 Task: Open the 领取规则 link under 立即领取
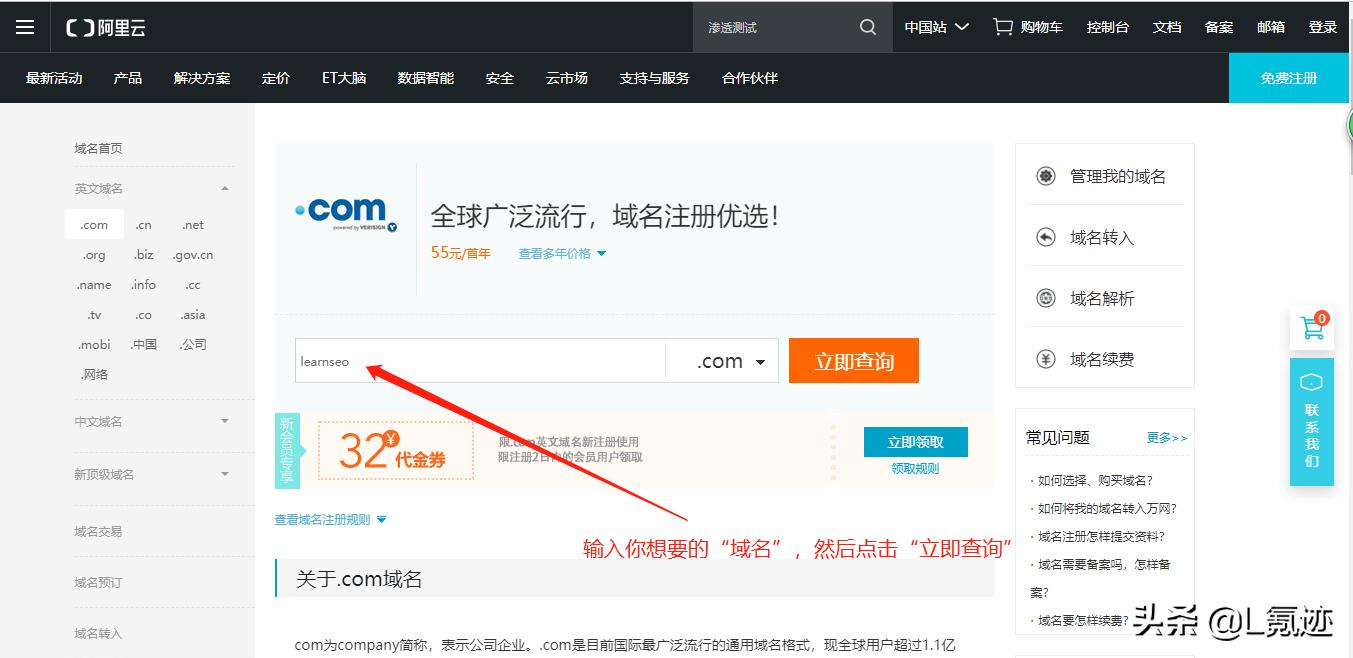click(915, 467)
